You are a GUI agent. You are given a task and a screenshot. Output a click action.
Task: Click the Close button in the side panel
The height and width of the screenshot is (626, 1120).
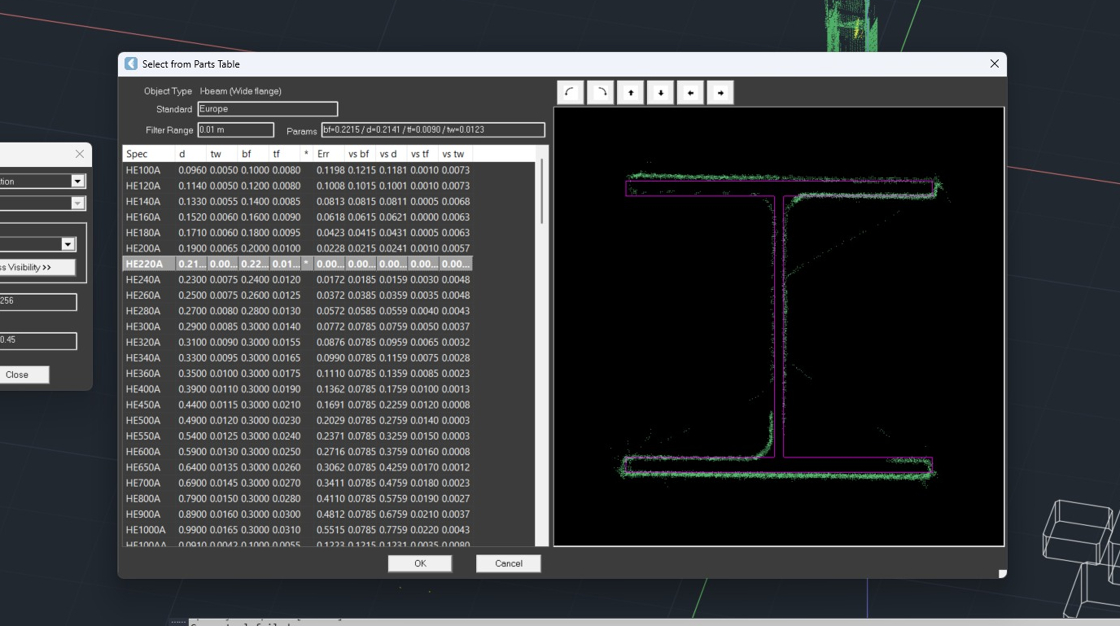tap(17, 374)
